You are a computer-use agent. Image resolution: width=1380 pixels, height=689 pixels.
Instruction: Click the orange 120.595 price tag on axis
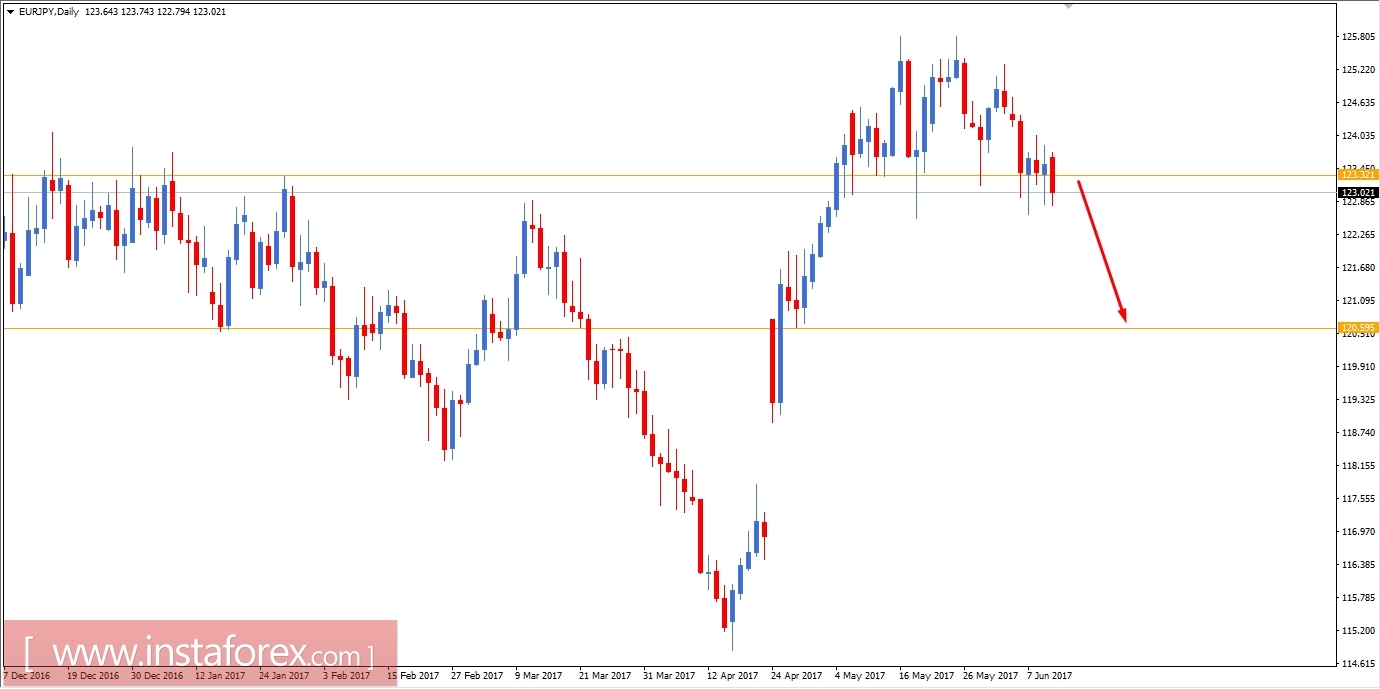1358,328
